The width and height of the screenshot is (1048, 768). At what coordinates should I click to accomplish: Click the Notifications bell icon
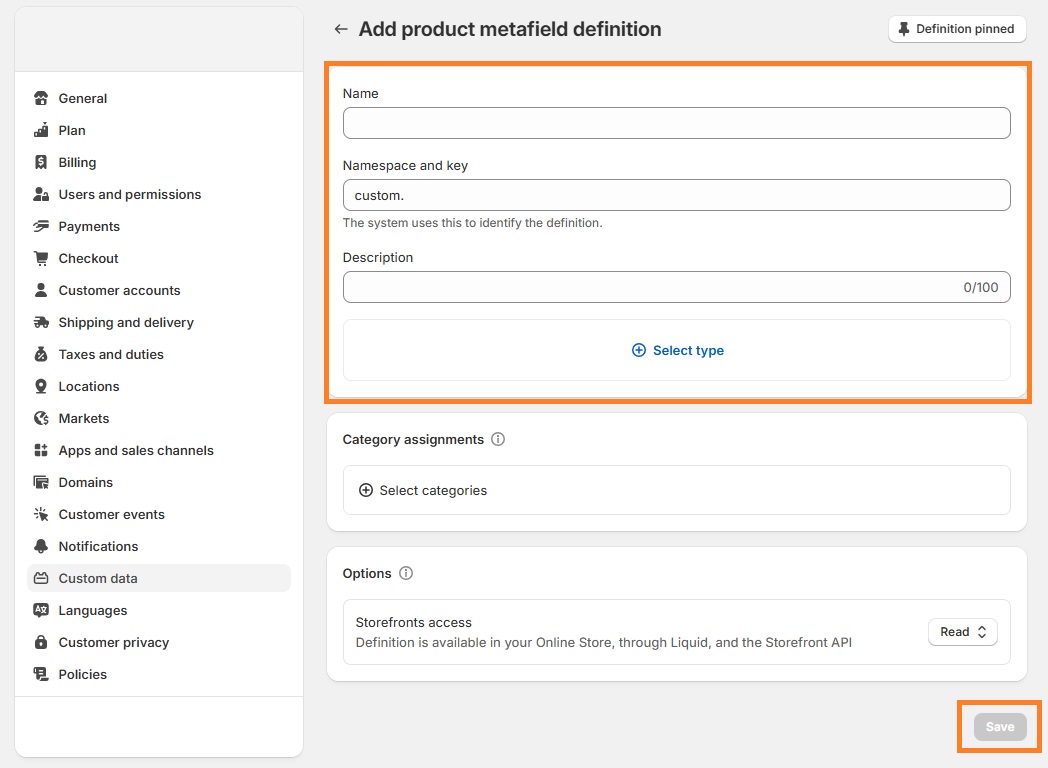pyautogui.click(x=40, y=546)
